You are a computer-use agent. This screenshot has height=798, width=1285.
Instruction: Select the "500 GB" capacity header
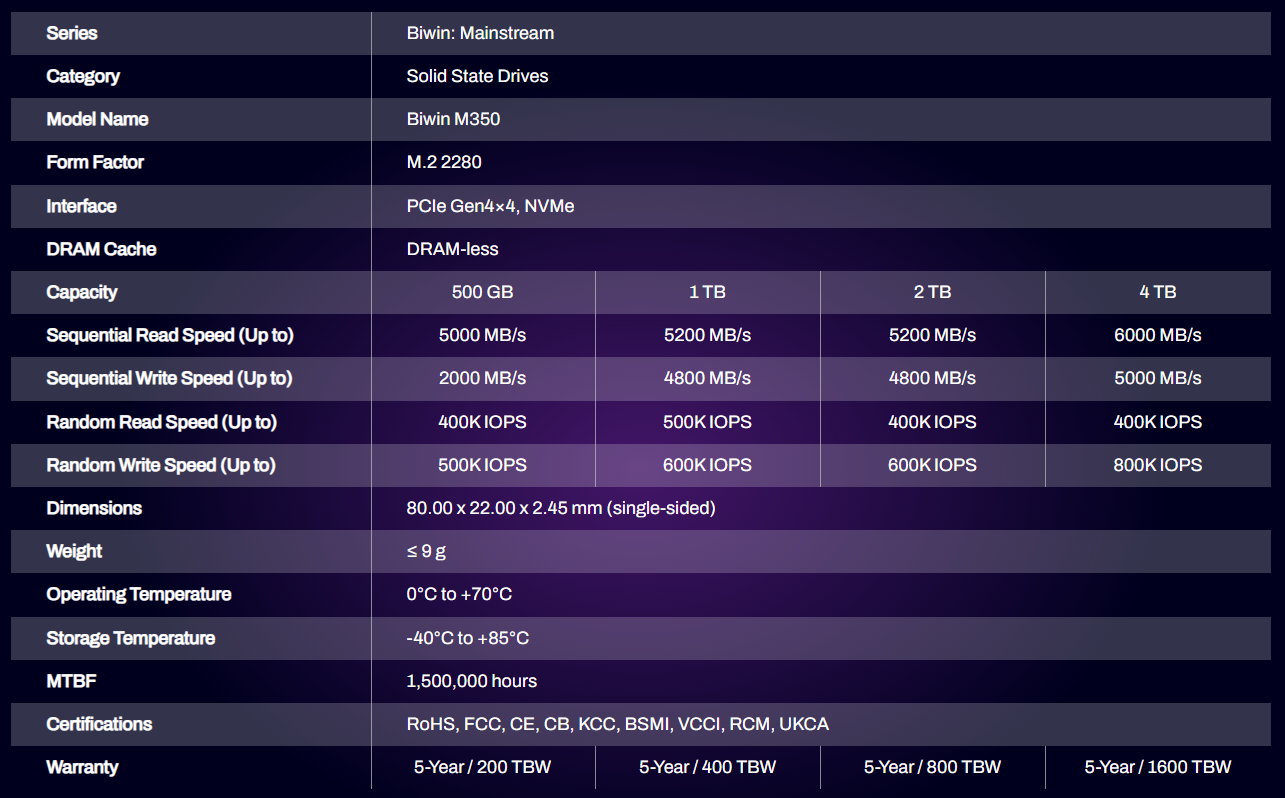pyautogui.click(x=483, y=292)
